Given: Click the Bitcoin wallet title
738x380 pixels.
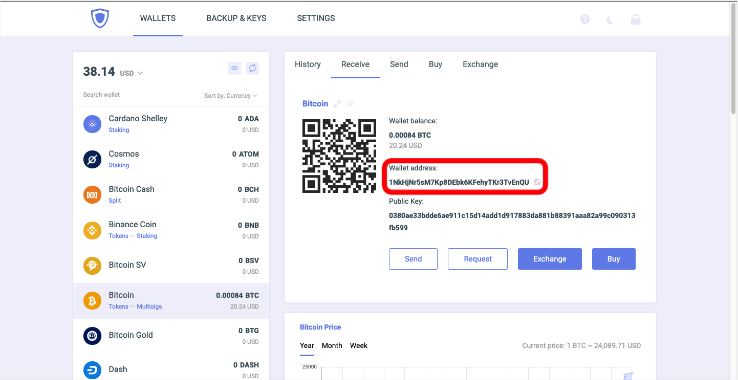Looking at the screenshot, I should [315, 104].
